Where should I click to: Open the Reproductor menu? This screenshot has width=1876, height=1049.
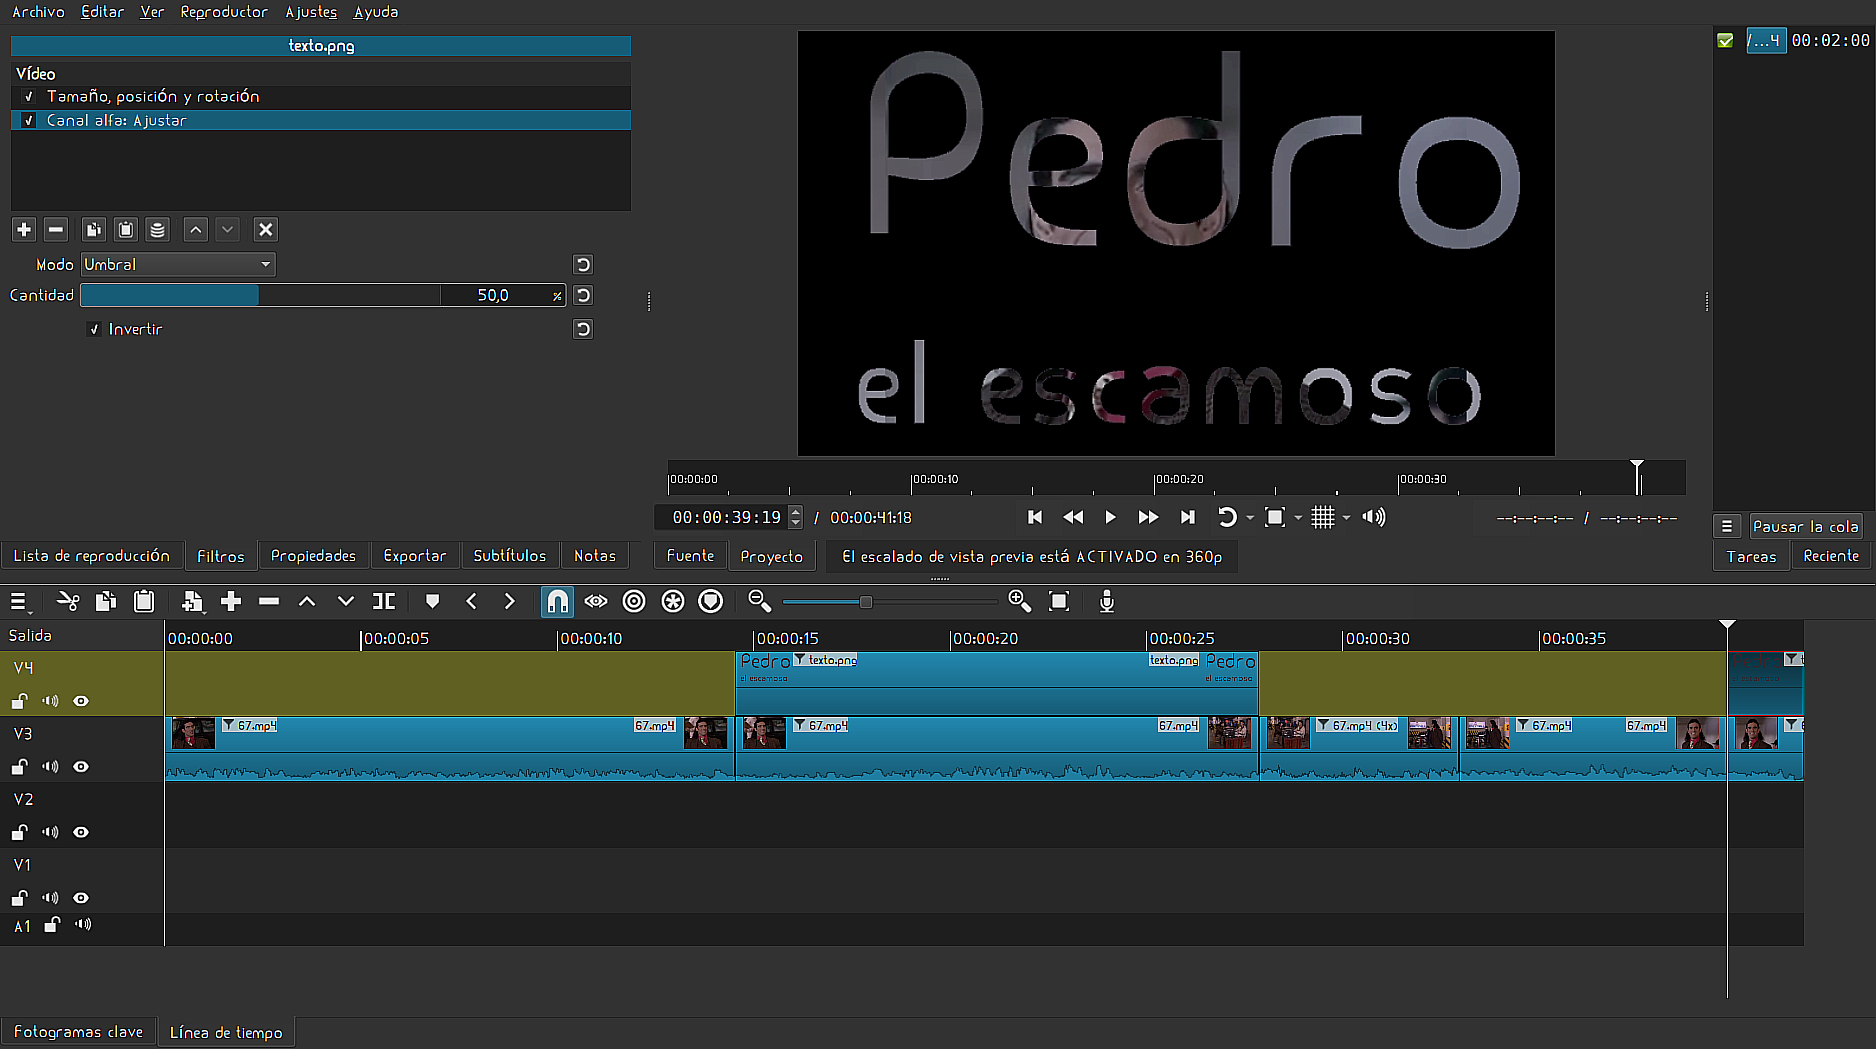[224, 12]
